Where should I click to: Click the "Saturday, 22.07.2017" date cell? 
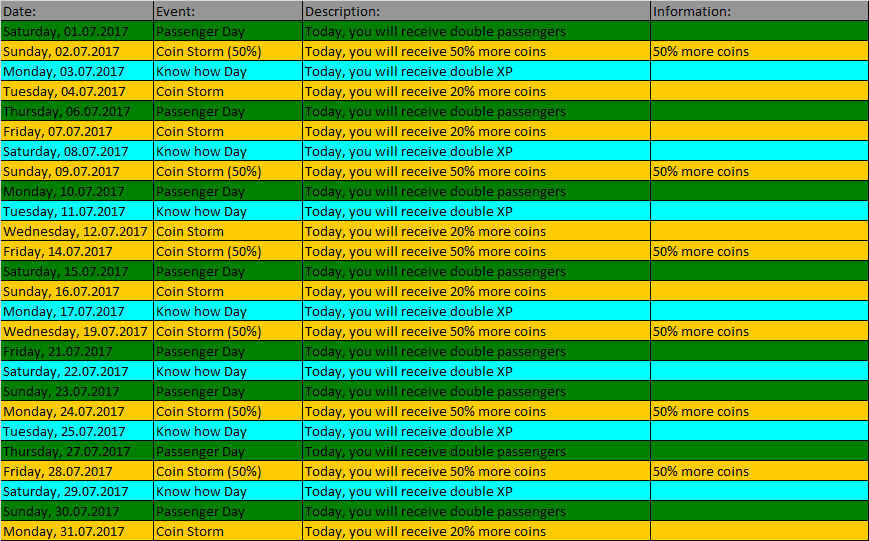click(77, 371)
